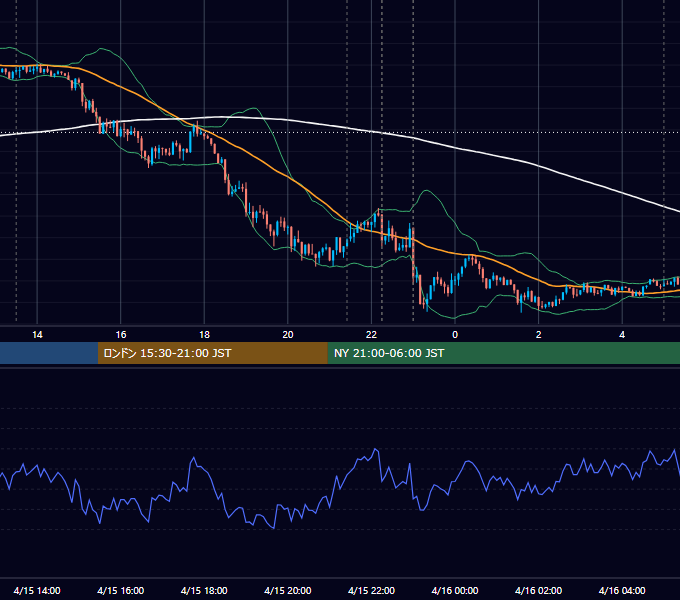Click the 18 hour label on the price chart axis
The image size is (680, 600).
pos(204,335)
